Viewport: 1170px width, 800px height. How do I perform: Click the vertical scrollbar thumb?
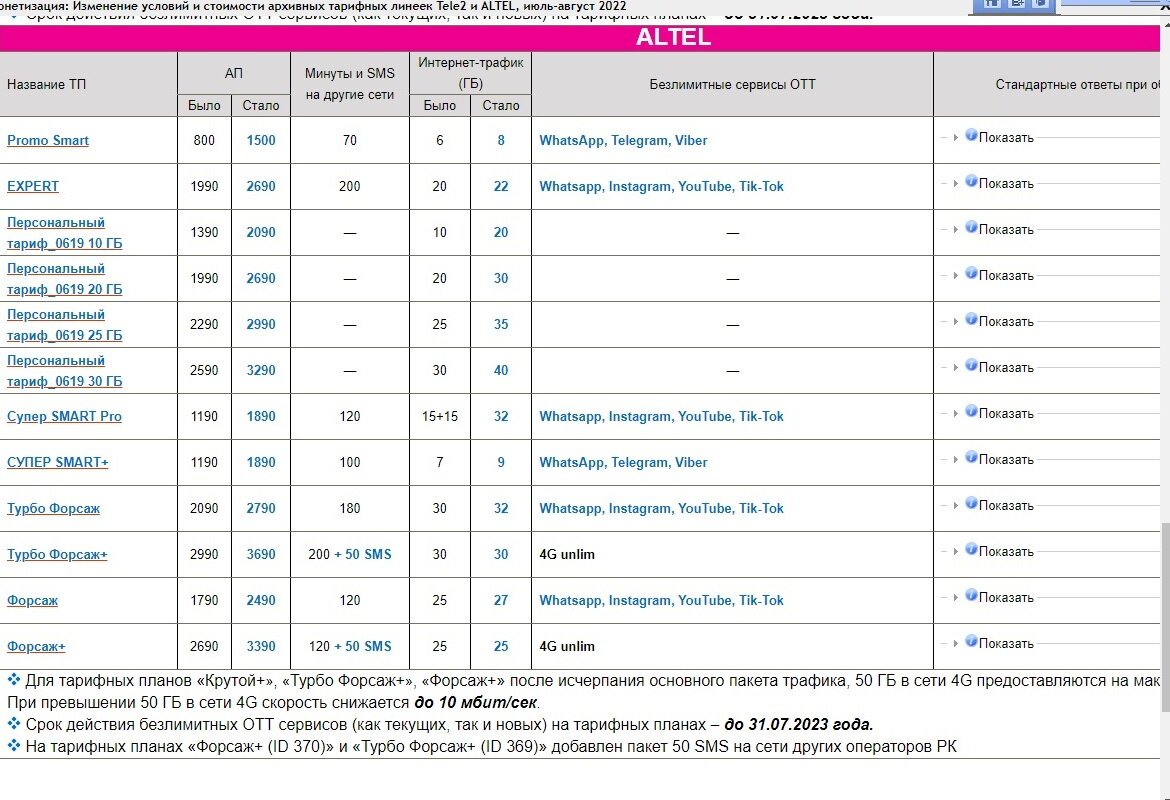[1166, 616]
